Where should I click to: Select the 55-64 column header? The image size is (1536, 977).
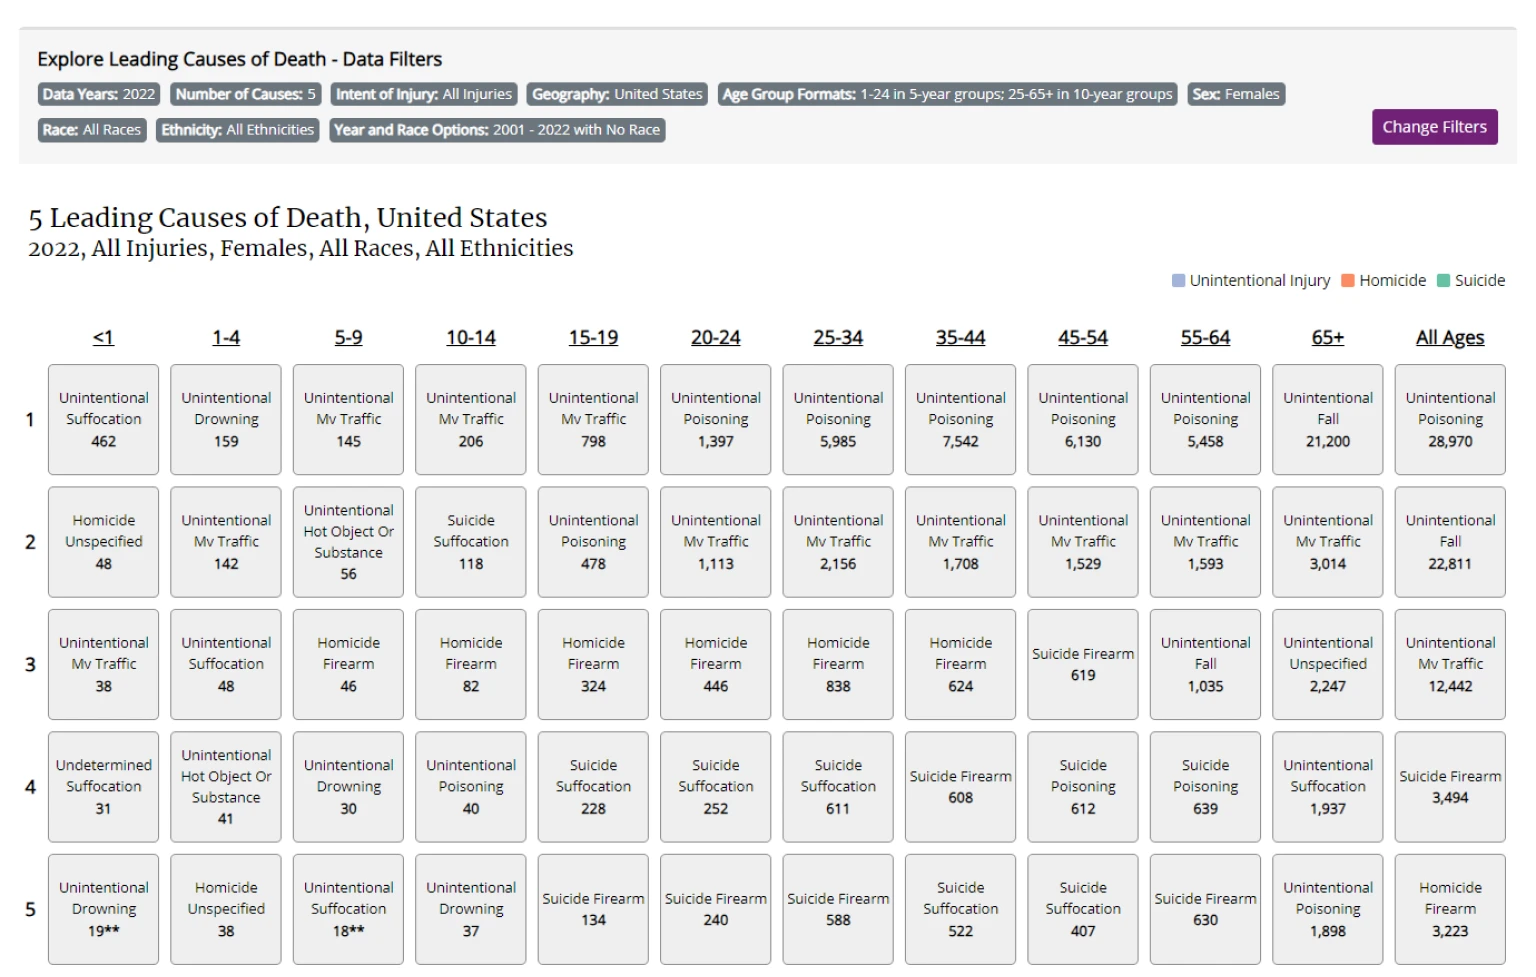click(x=1206, y=338)
